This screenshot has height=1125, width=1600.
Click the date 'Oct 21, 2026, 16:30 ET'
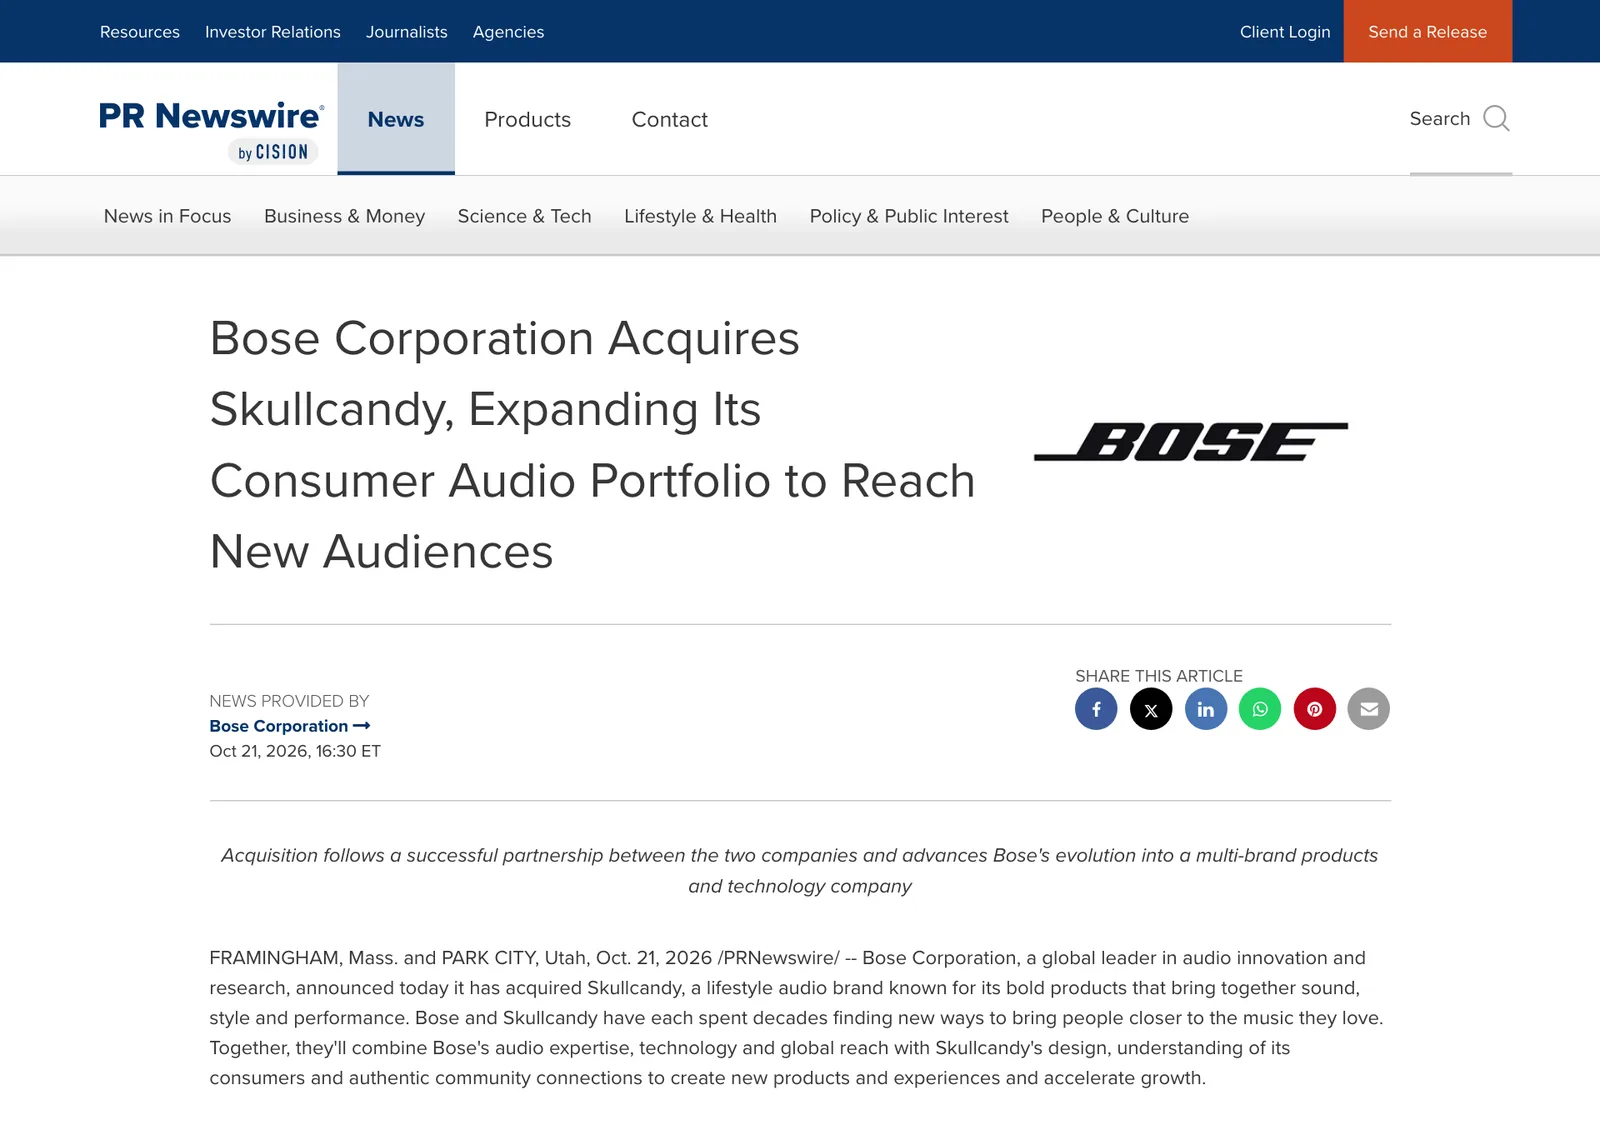pos(295,751)
